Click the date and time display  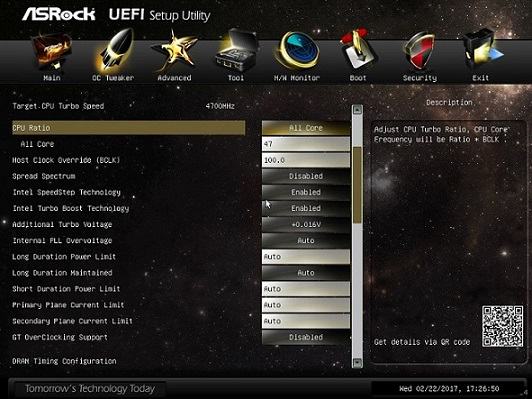click(x=449, y=388)
